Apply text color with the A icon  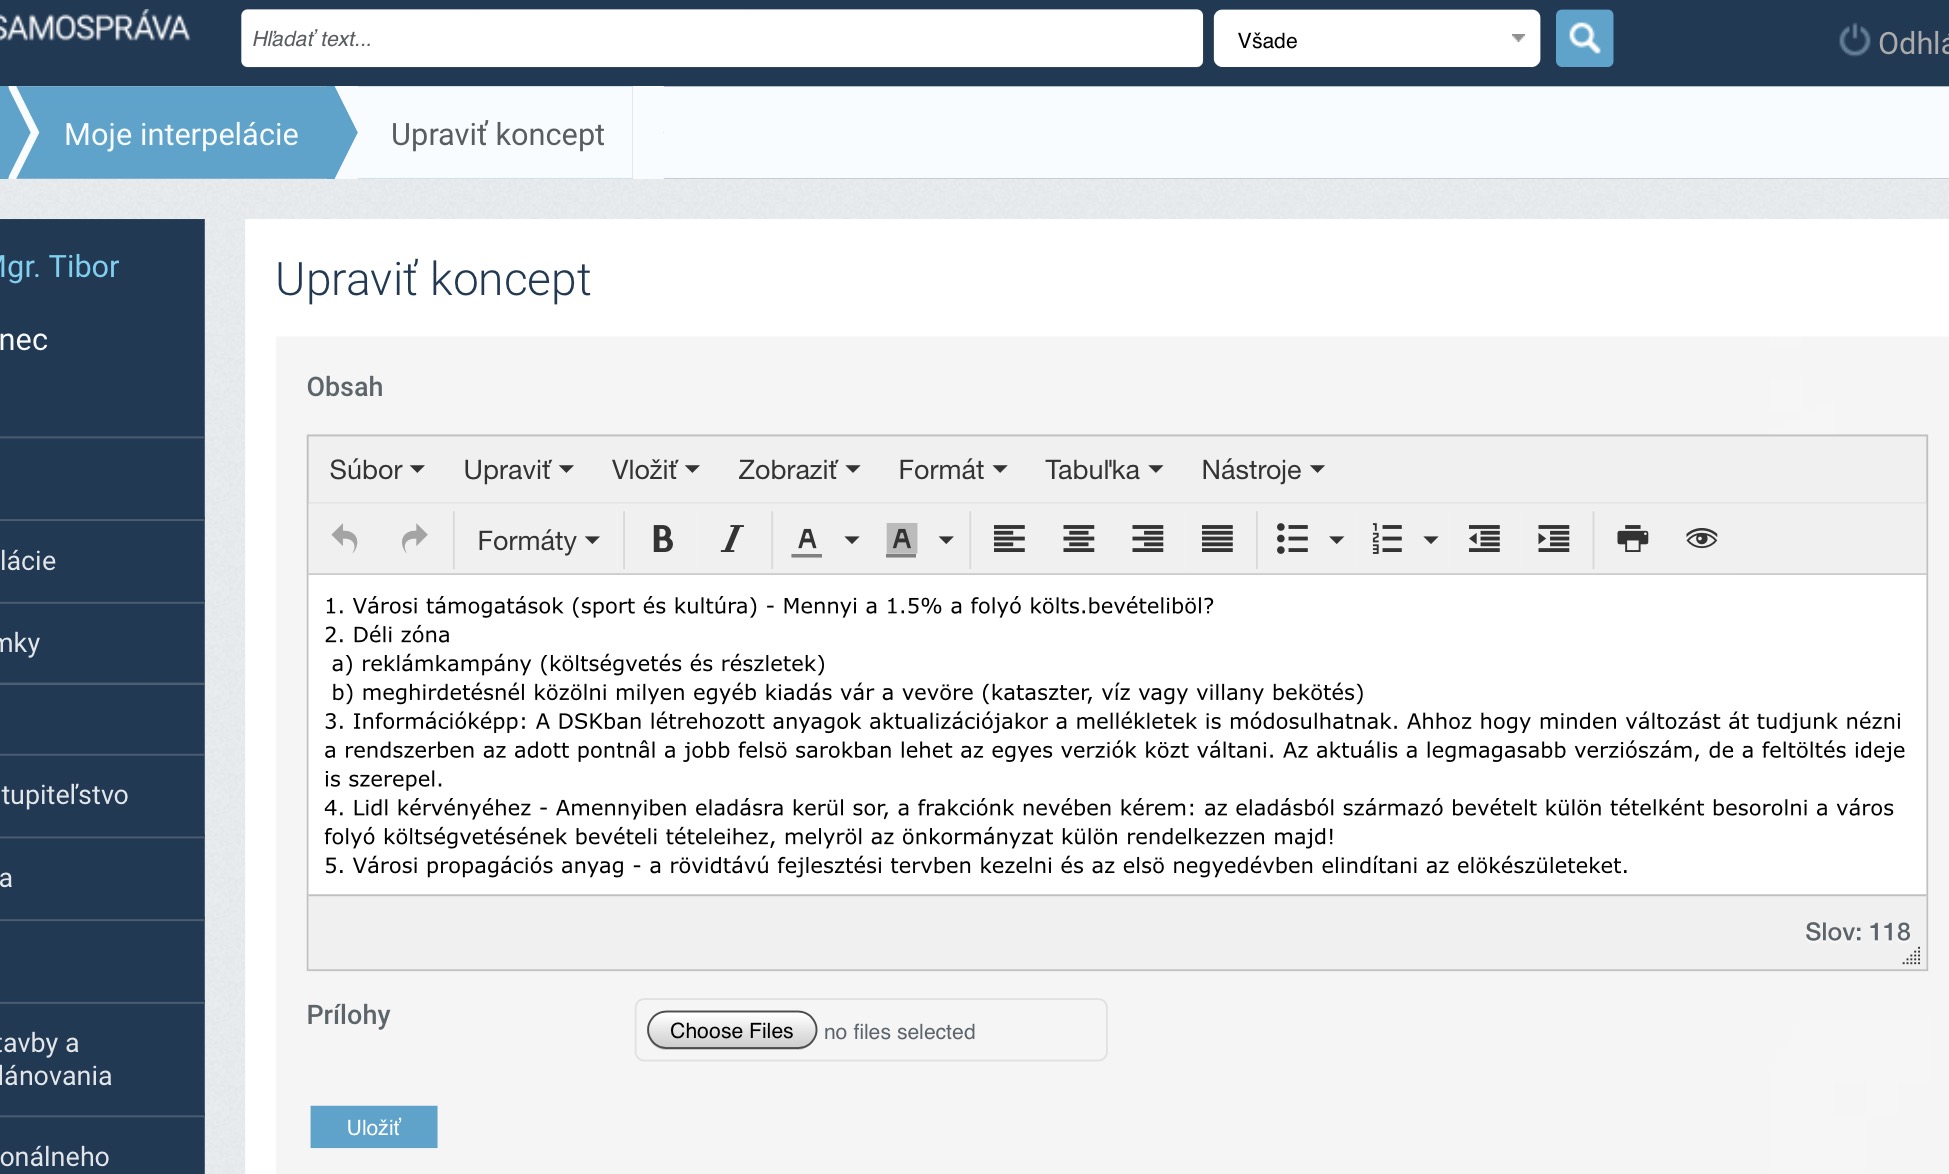pos(806,540)
